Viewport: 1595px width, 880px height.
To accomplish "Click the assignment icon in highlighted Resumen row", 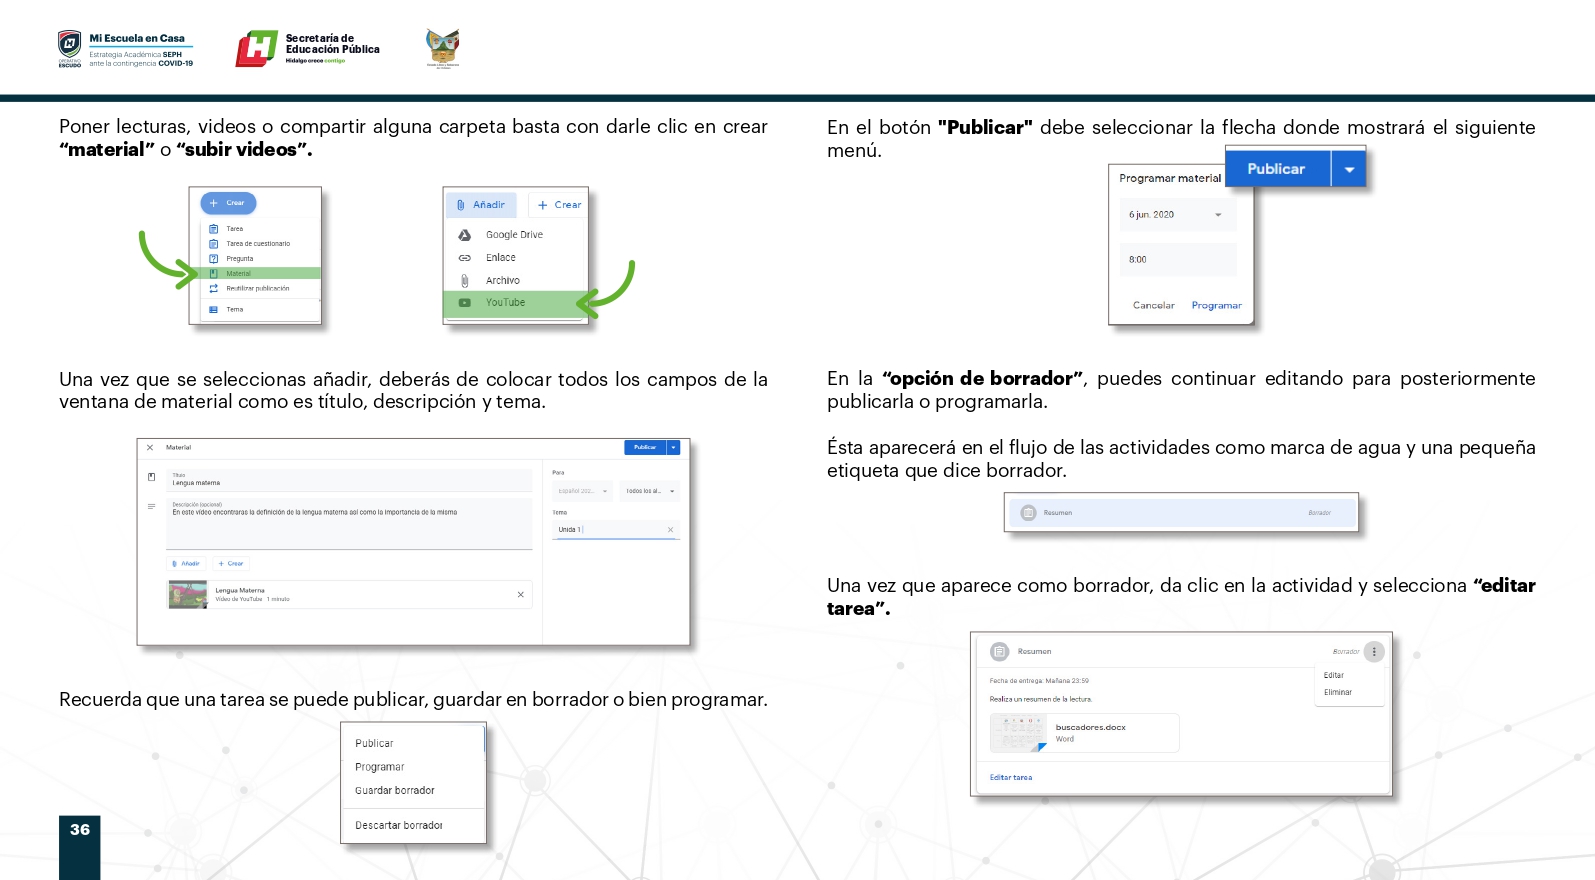I will pos(1028,513).
